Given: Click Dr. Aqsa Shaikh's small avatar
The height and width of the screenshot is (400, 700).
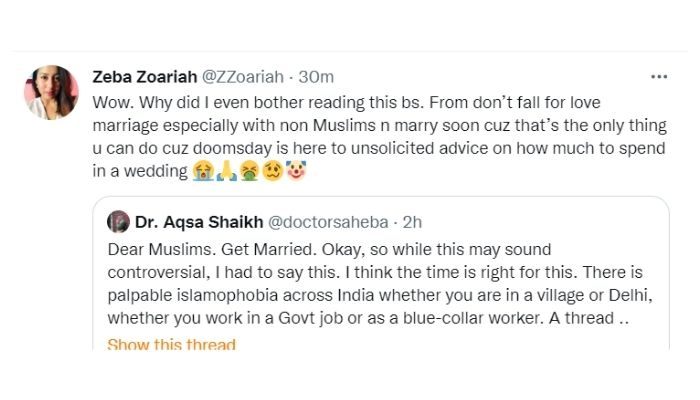Looking at the screenshot, I should coord(118,221).
